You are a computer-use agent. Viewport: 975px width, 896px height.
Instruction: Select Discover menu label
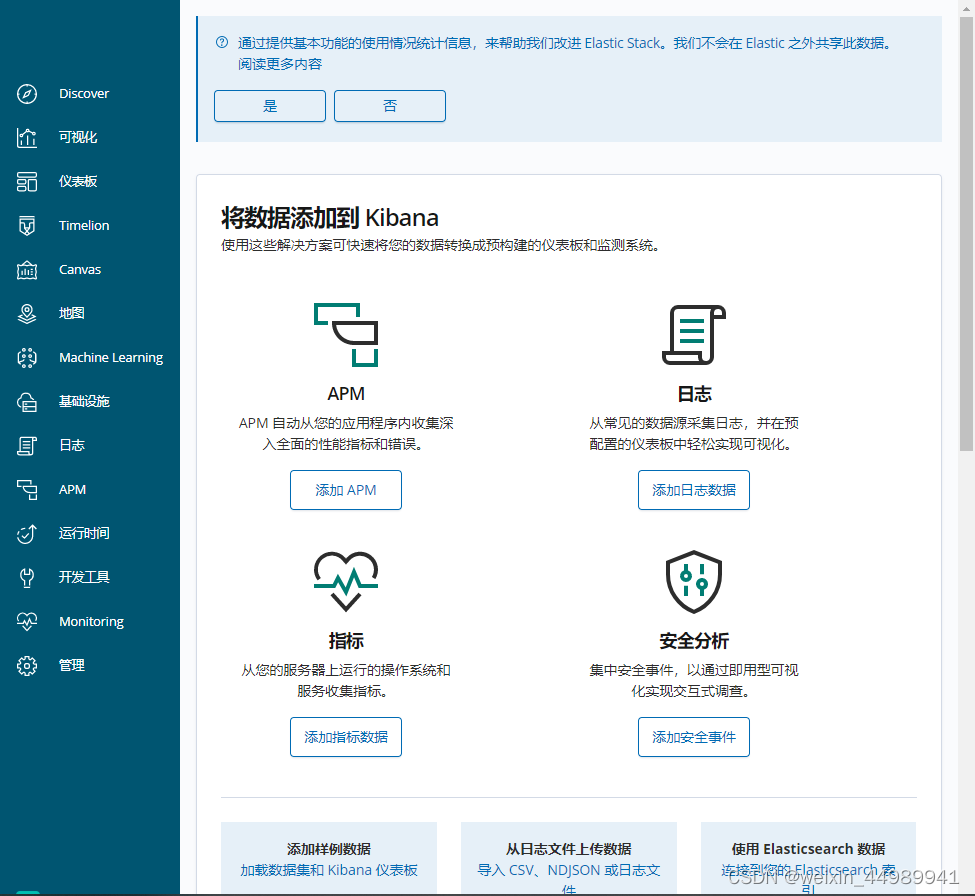point(84,94)
